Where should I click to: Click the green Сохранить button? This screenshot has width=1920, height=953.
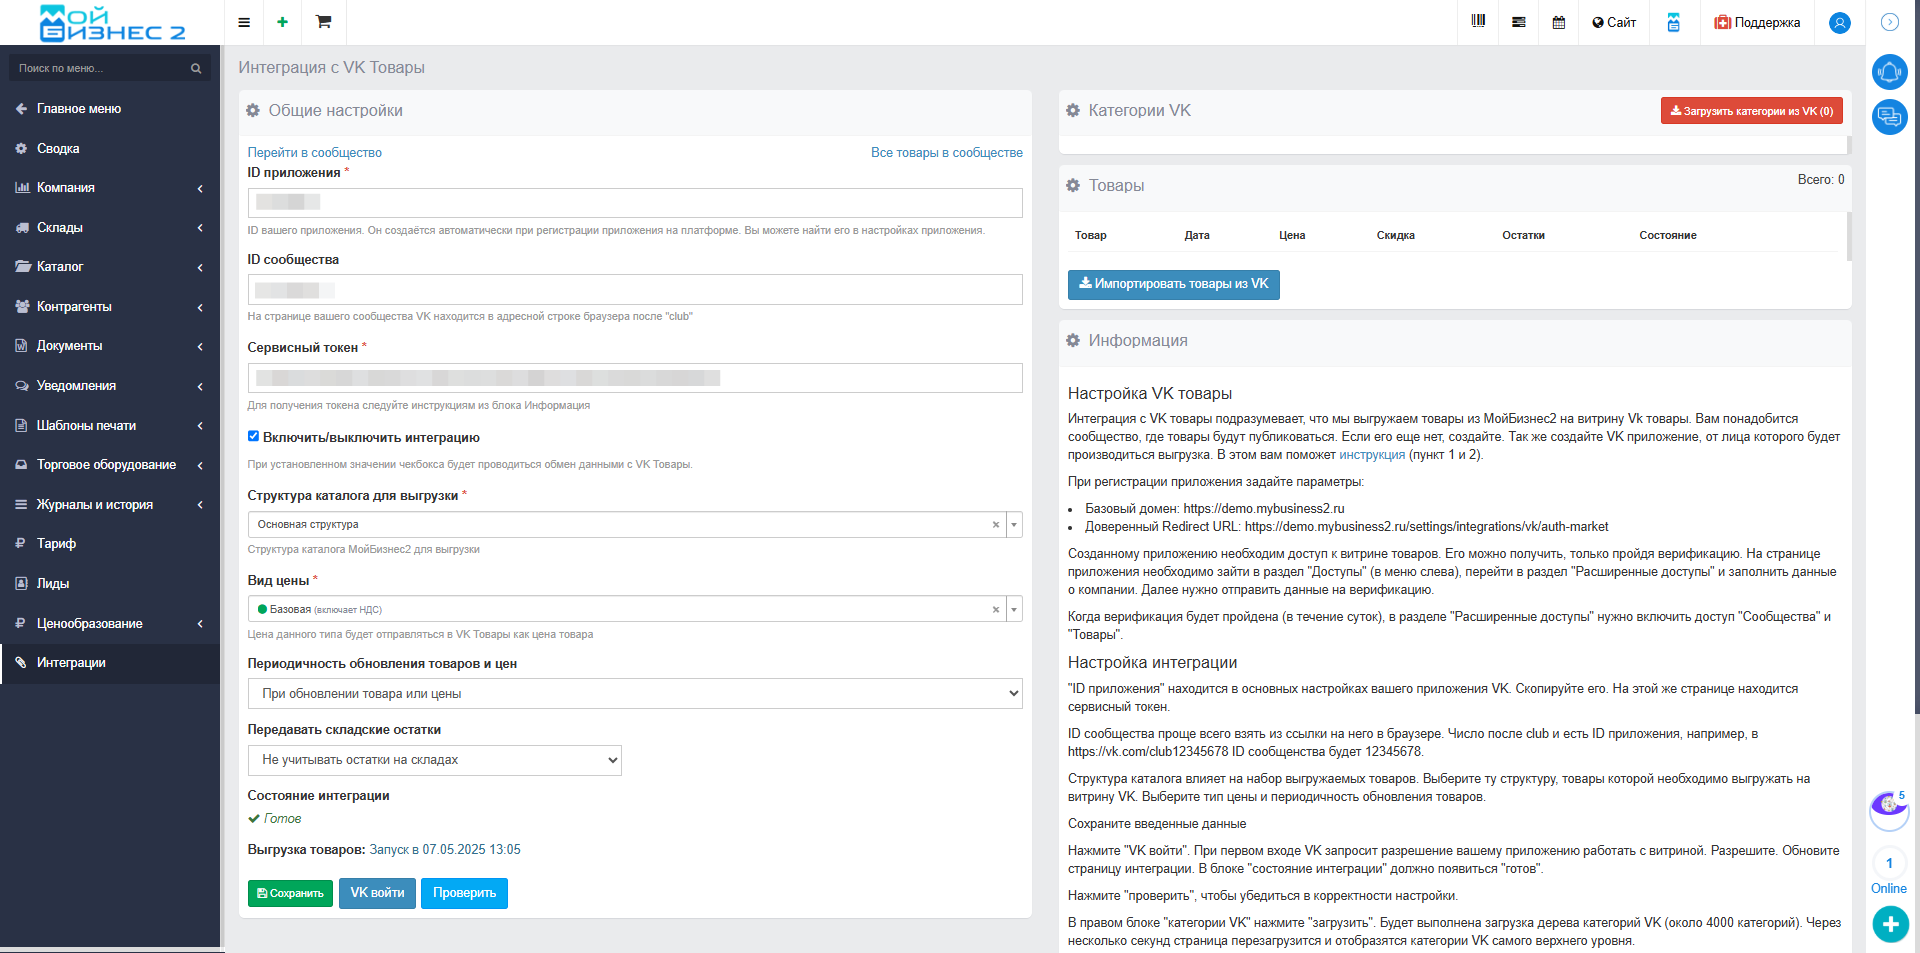pyautogui.click(x=290, y=893)
